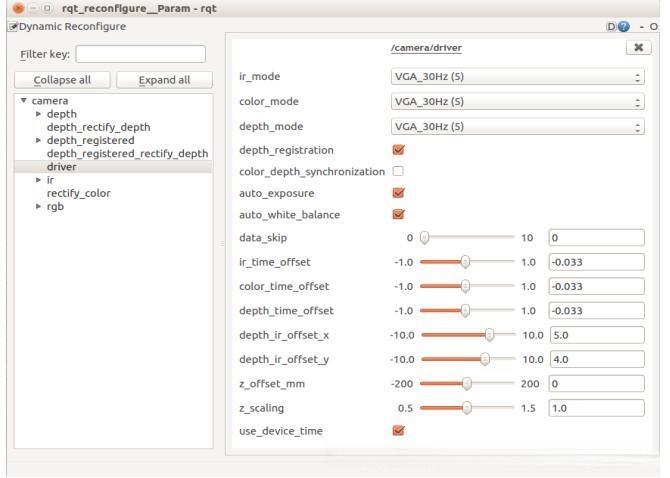Collapse the camera tree node arrow
Screen dimensions: 670x478
pyautogui.click(x=24, y=101)
